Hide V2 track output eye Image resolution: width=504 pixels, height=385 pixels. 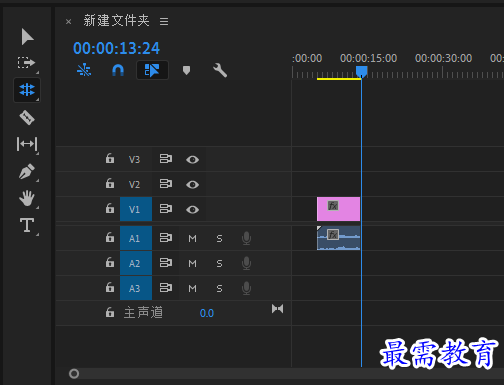click(x=192, y=185)
